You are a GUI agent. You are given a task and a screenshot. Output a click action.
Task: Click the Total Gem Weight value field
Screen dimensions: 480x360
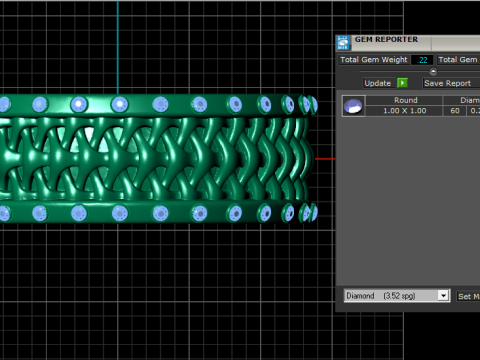[x=422, y=60]
